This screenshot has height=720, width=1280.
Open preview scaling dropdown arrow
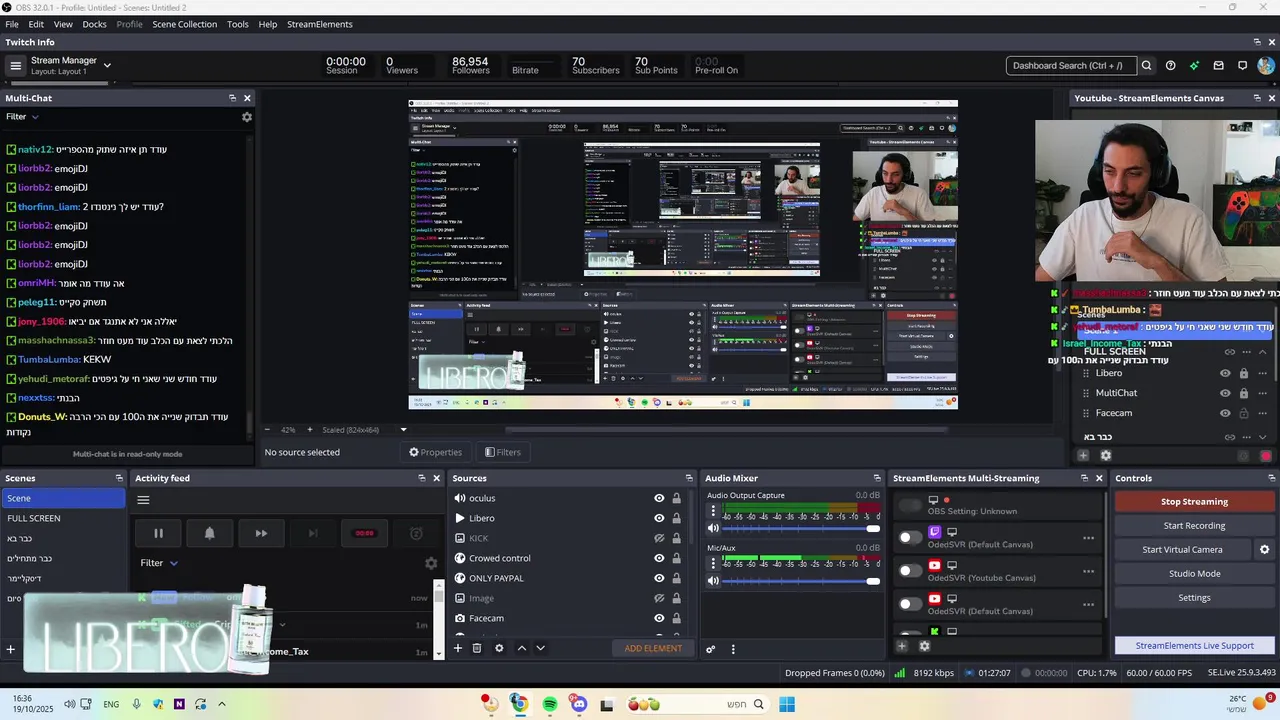point(404,430)
